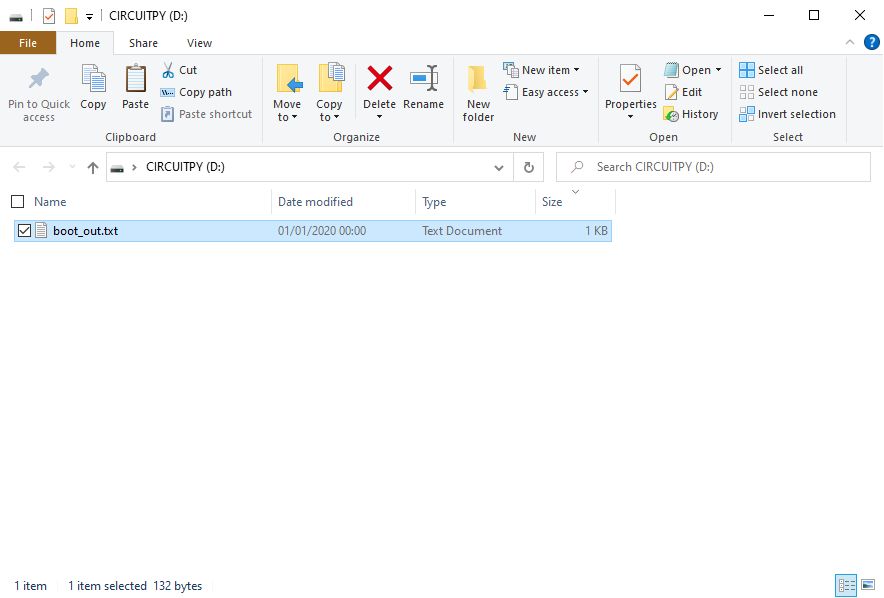Click the Text Document type cell
The width and height of the screenshot is (884, 598).
(462, 231)
